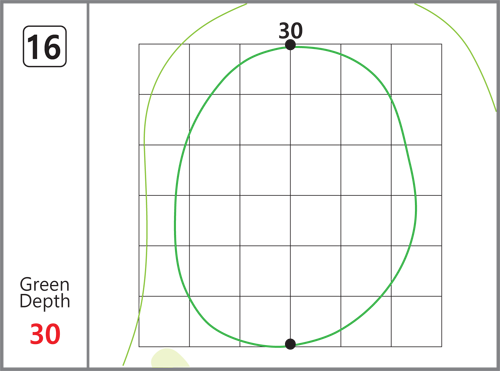Click the red 30 green depth value

point(45,334)
